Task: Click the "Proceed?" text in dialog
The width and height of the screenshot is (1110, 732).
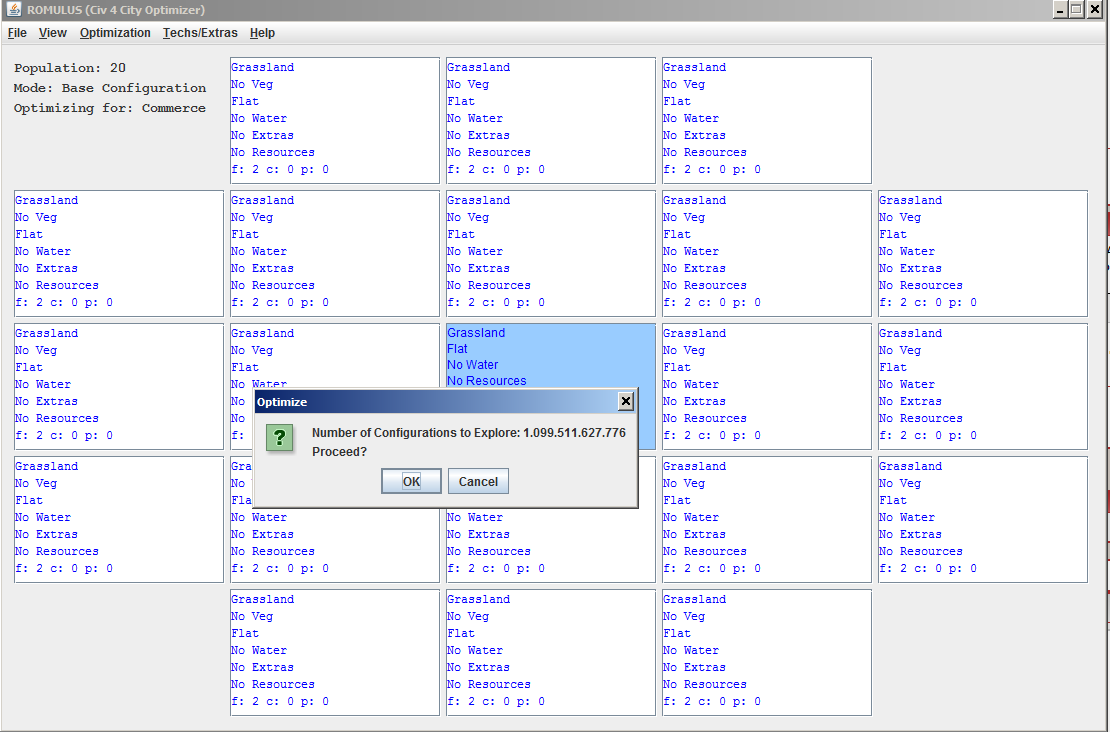Action: [339, 452]
